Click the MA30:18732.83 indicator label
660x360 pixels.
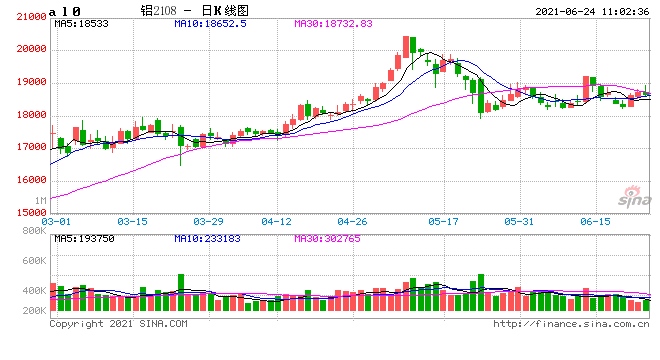pos(333,24)
